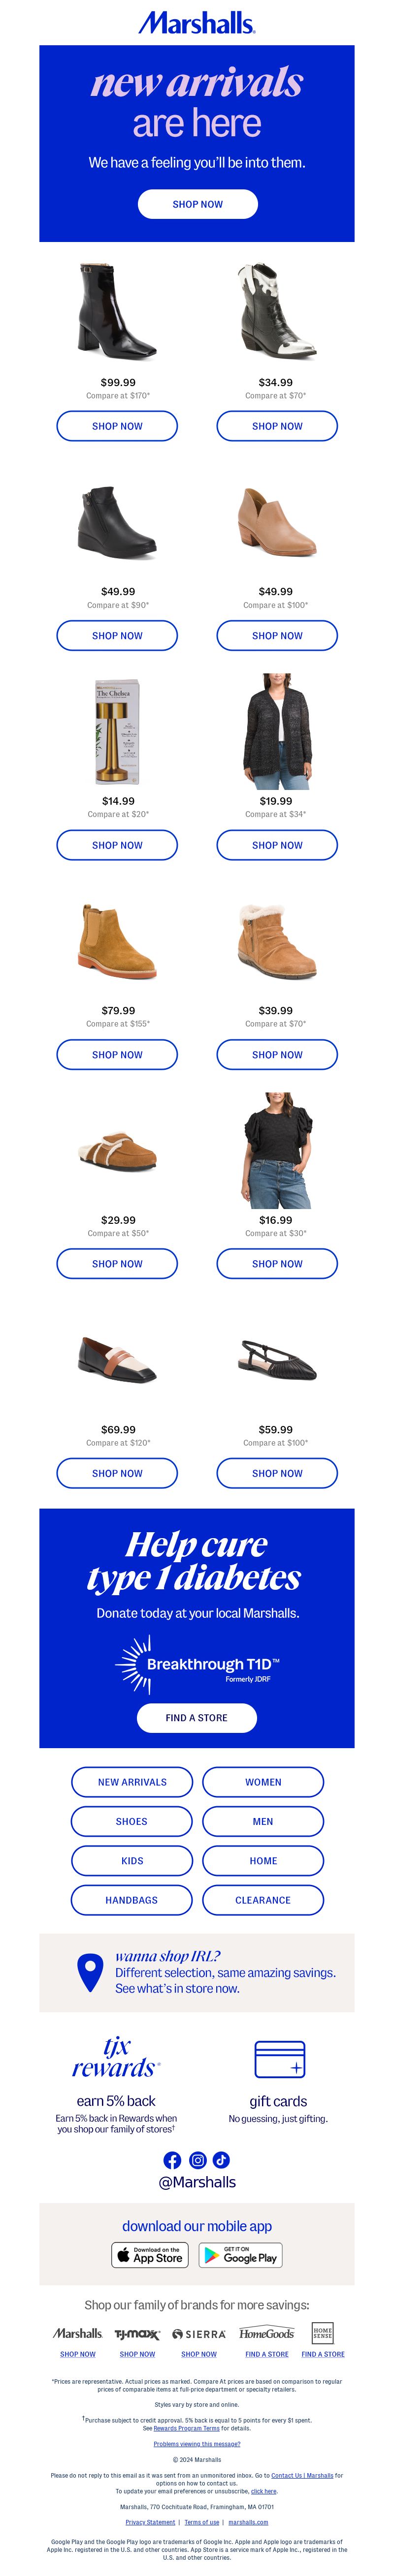394x2576 pixels.
Task: Tap the Download on the App Store badge
Action: 150,2255
